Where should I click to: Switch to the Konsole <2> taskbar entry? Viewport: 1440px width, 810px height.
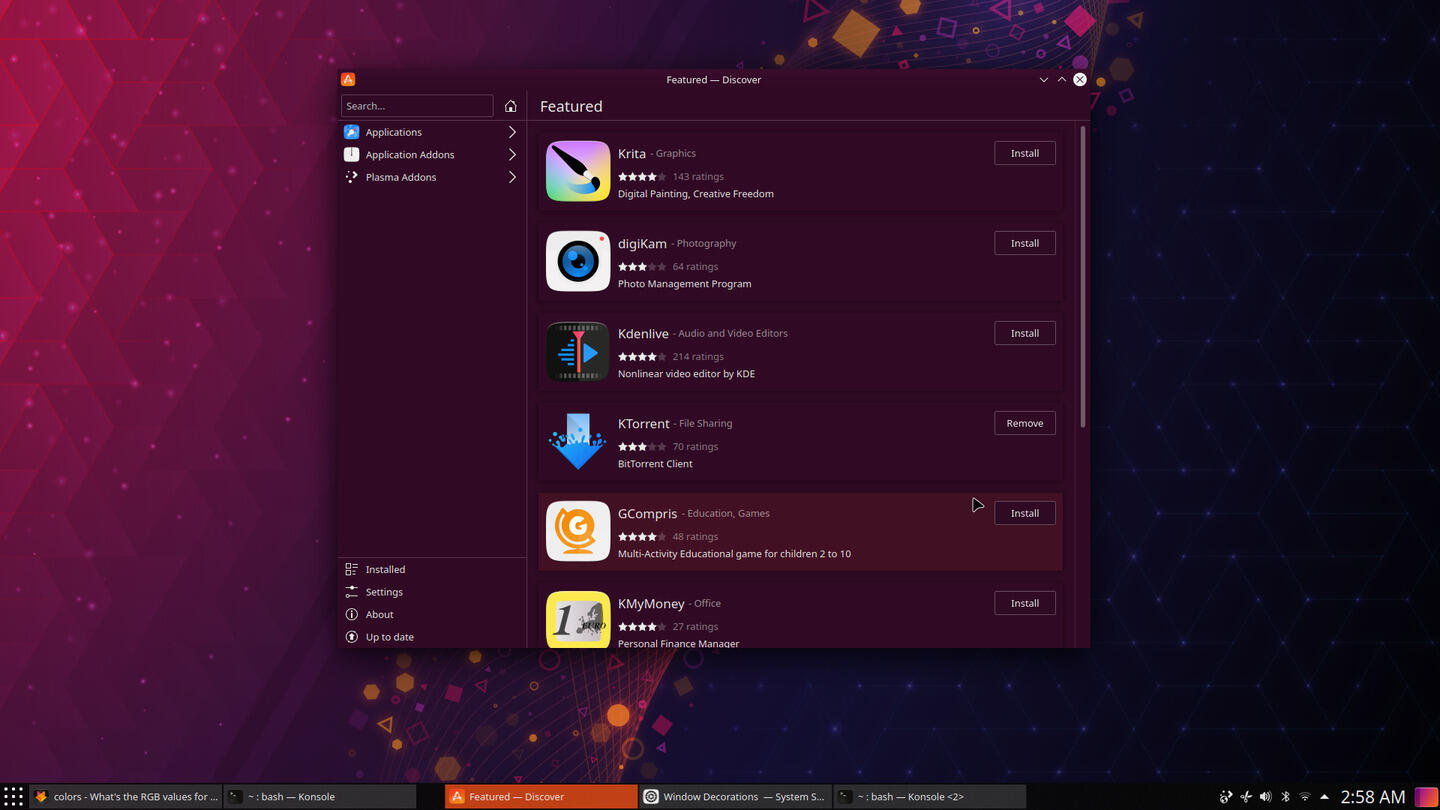(x=930, y=797)
